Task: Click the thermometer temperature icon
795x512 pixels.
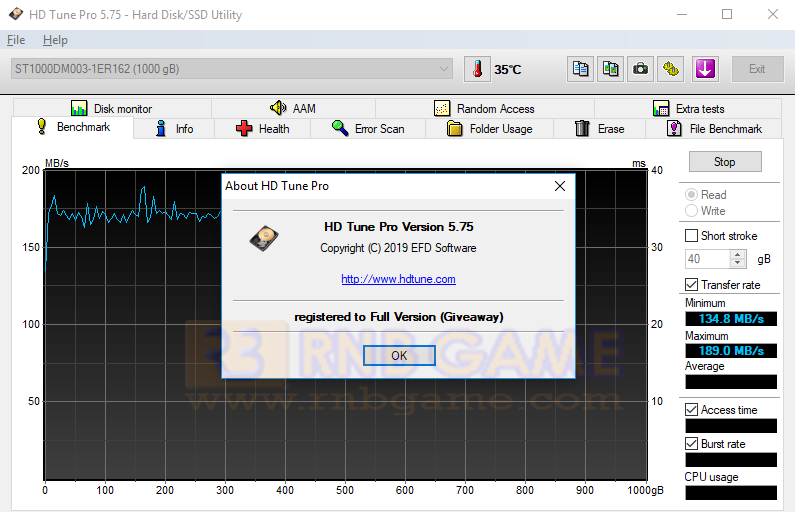Action: [477, 69]
